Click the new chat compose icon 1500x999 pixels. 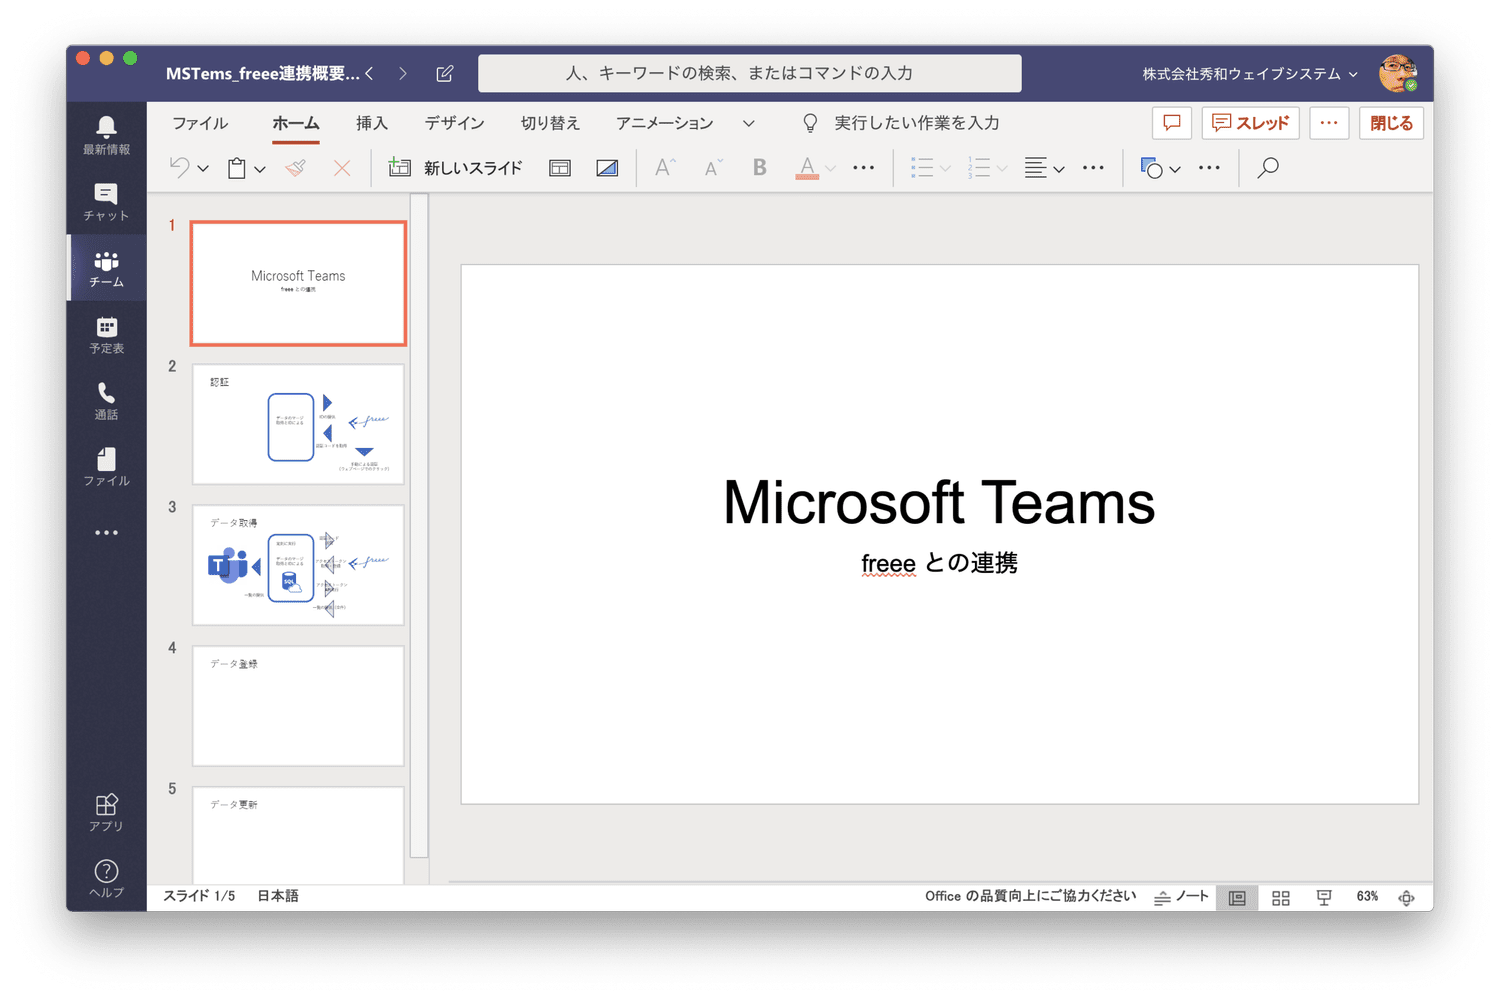coord(445,74)
